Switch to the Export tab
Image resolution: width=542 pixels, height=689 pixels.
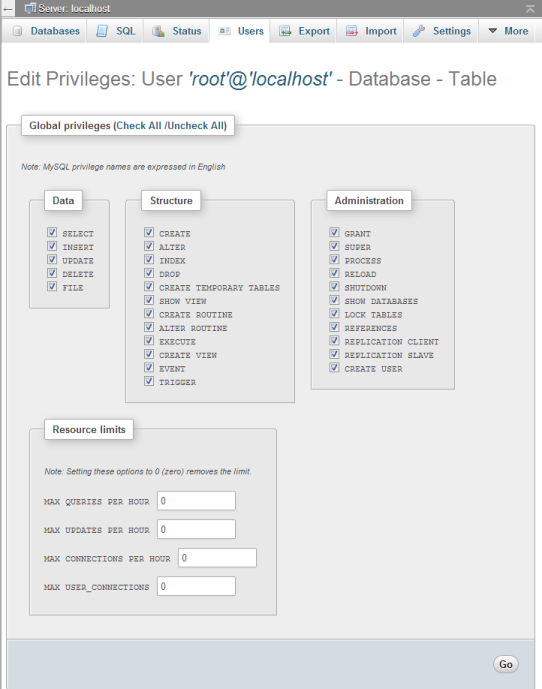(304, 31)
